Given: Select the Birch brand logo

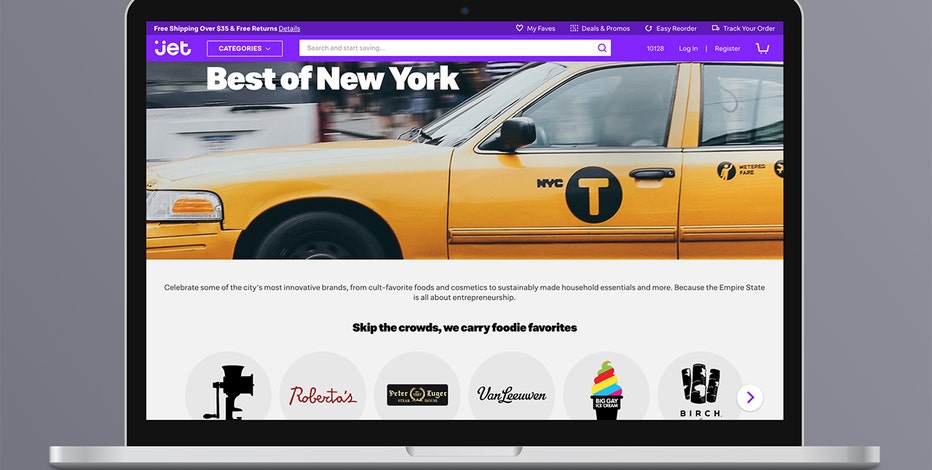Looking at the screenshot, I should point(701,387).
